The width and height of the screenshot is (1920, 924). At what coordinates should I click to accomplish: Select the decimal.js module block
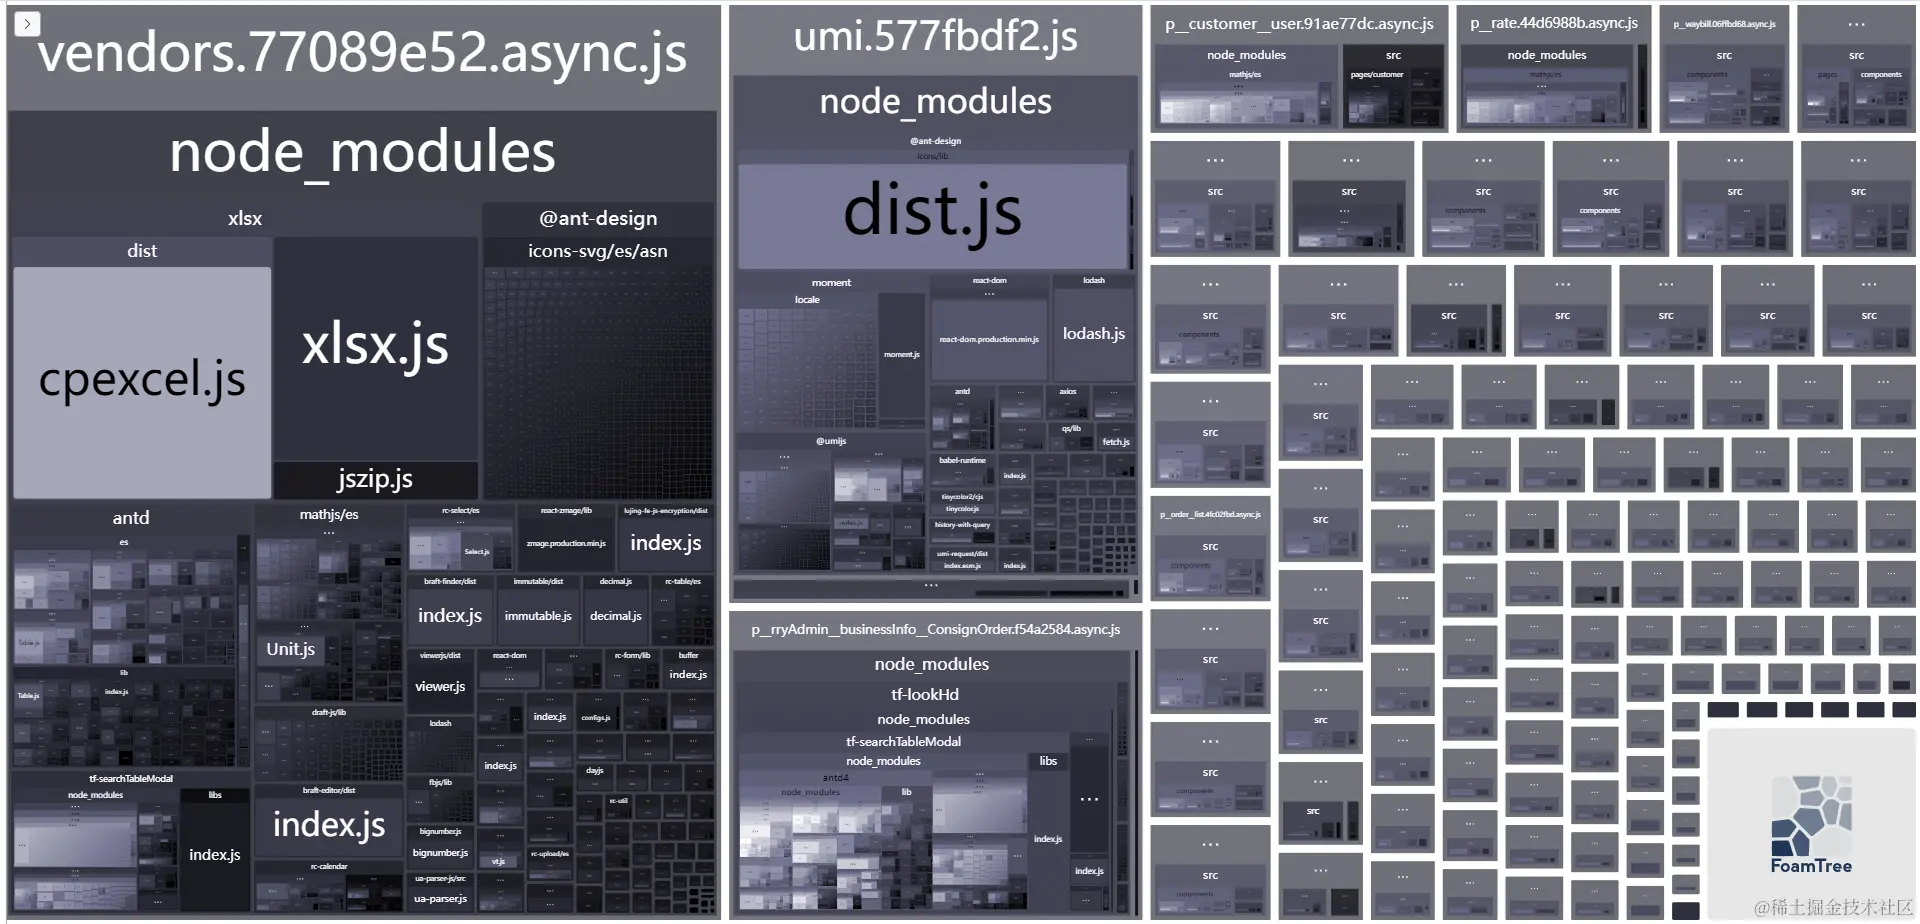point(616,616)
